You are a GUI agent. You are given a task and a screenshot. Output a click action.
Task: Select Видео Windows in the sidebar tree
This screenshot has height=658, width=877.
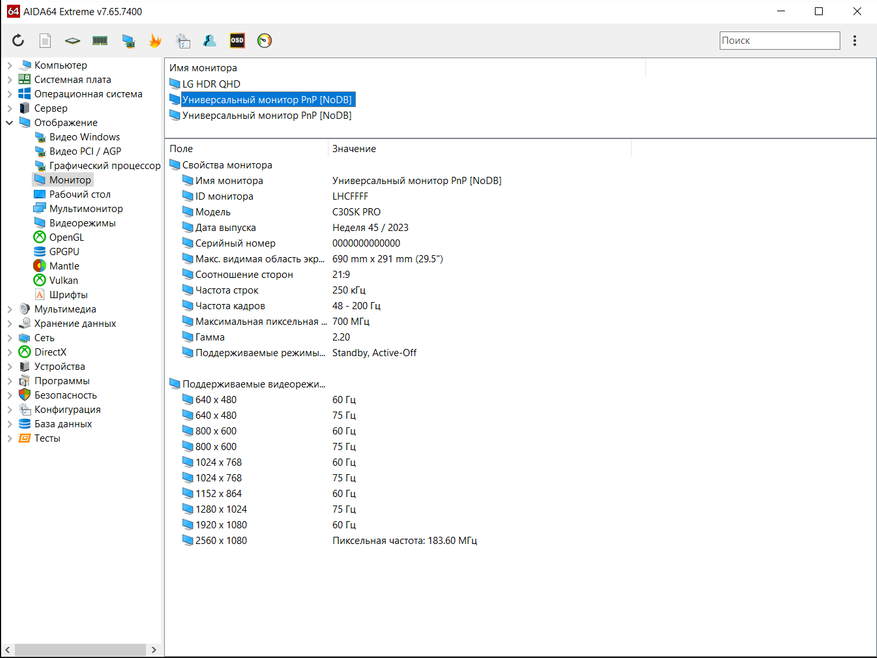84,137
